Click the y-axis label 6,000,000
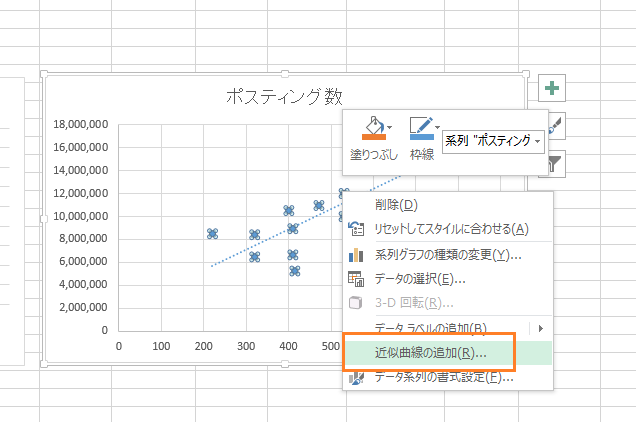This screenshot has height=422, width=636. click(x=84, y=261)
